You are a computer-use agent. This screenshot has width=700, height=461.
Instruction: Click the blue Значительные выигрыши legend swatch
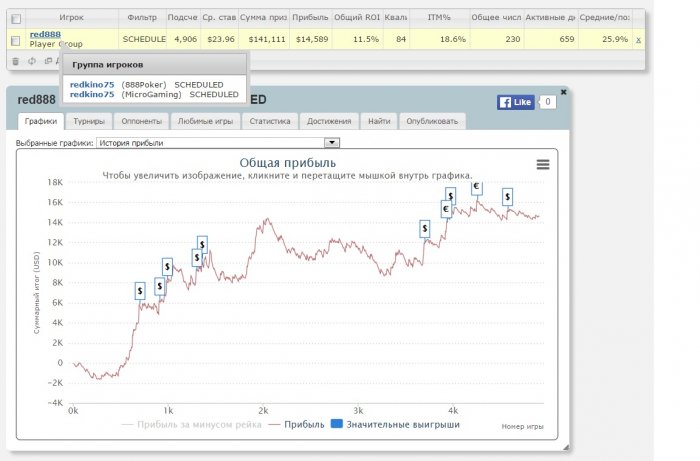(337, 424)
